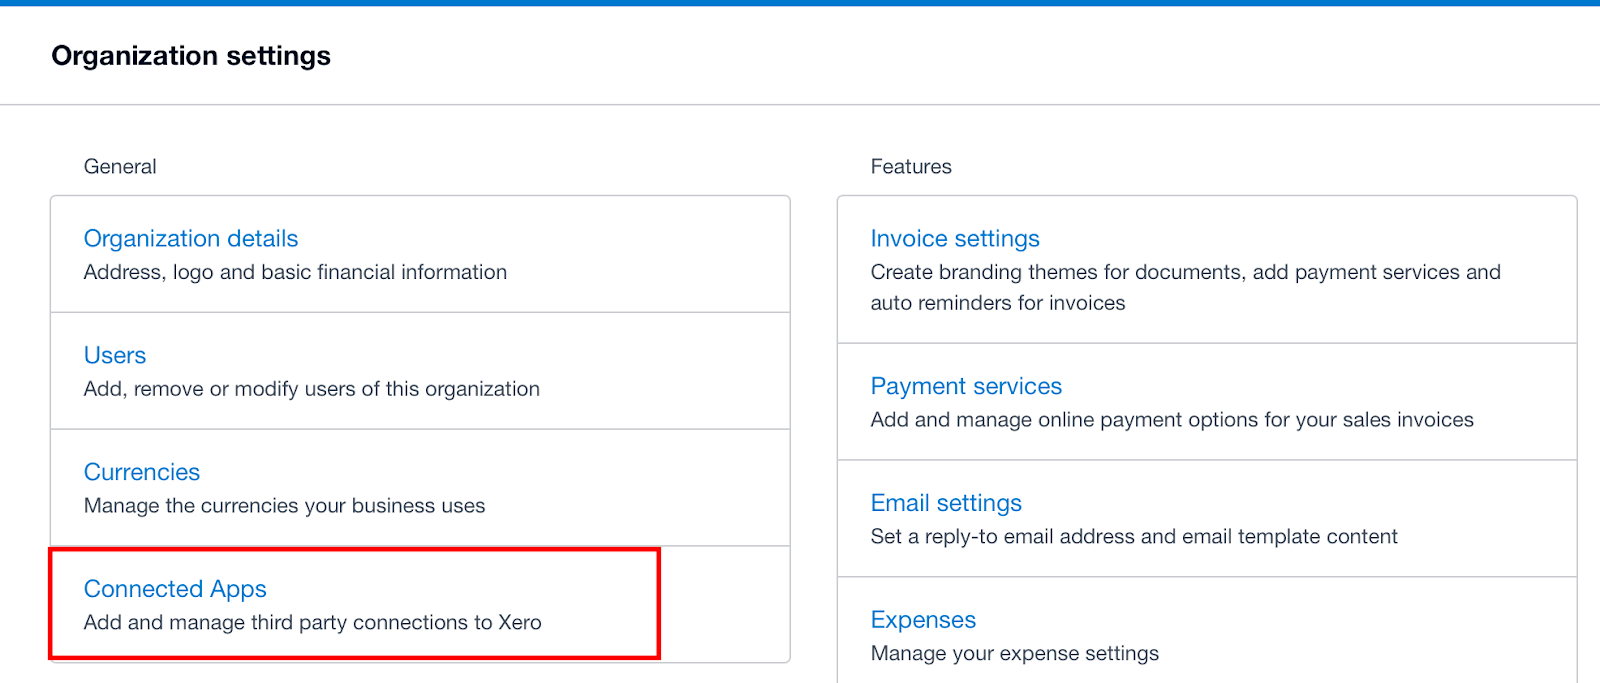The image size is (1600, 683).
Task: Click the 'third party connections to Xero' description
Action: coord(312,623)
